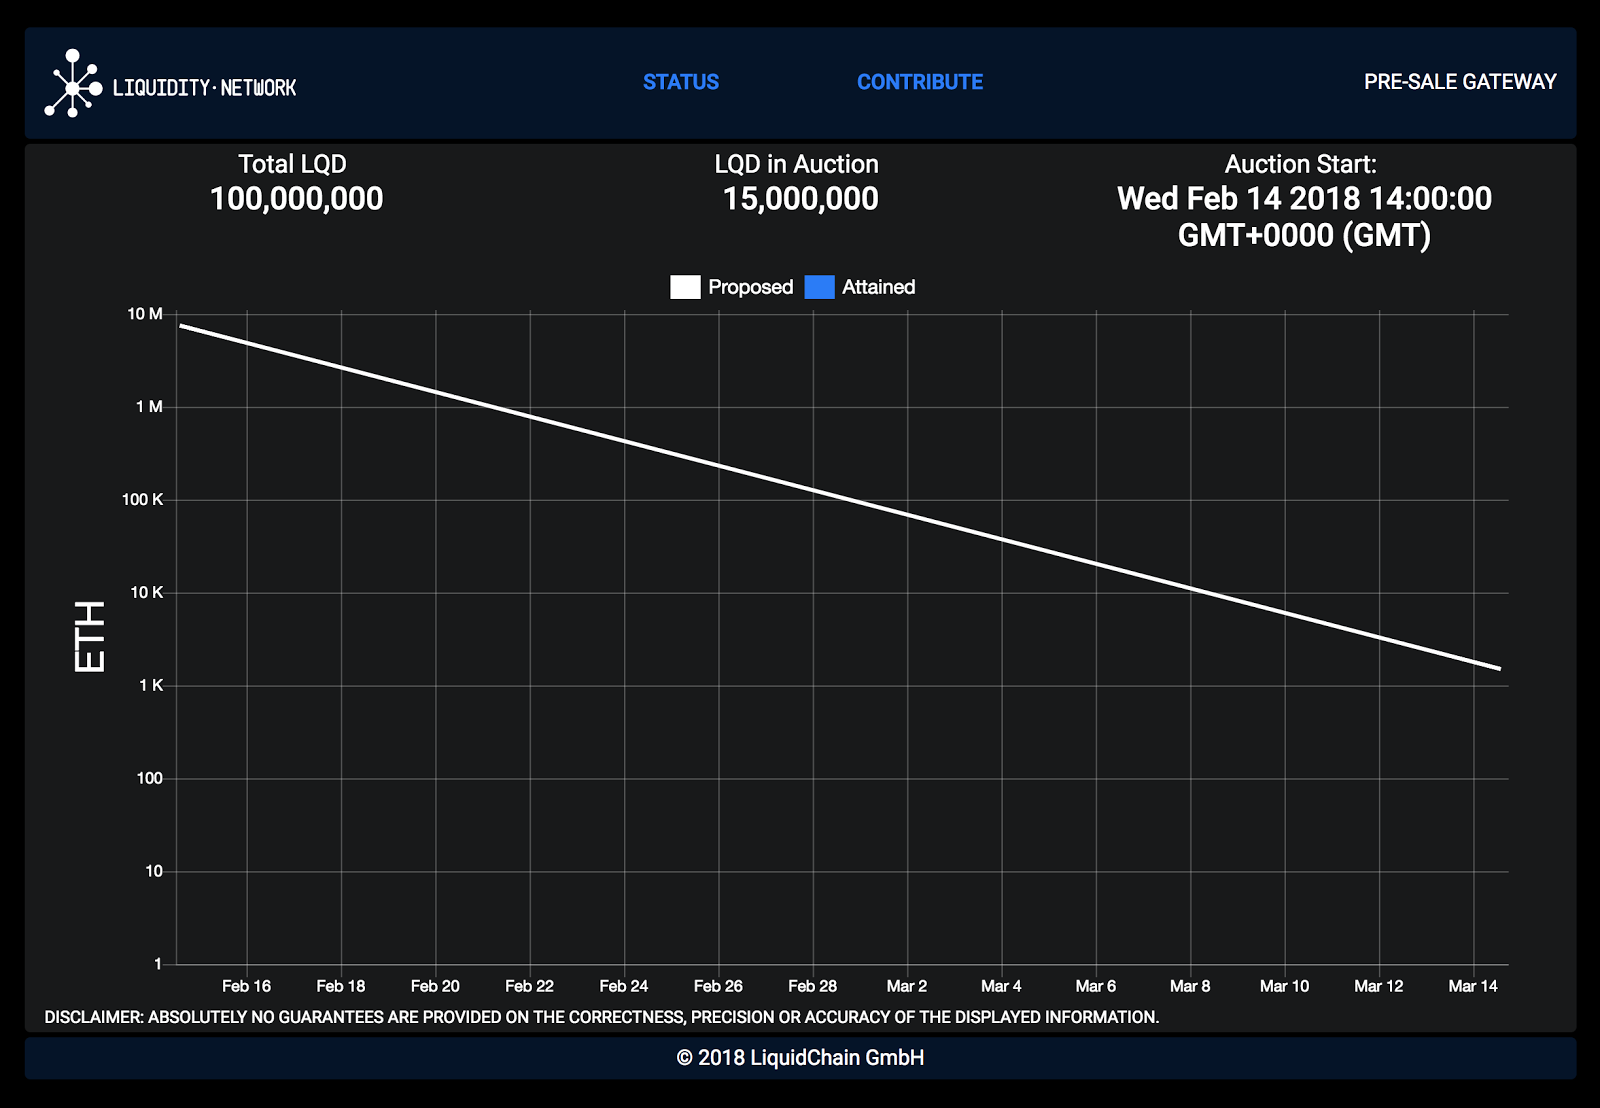Screen dimensions: 1600x1108
Task: Click the Attained legend label
Action: (879, 287)
